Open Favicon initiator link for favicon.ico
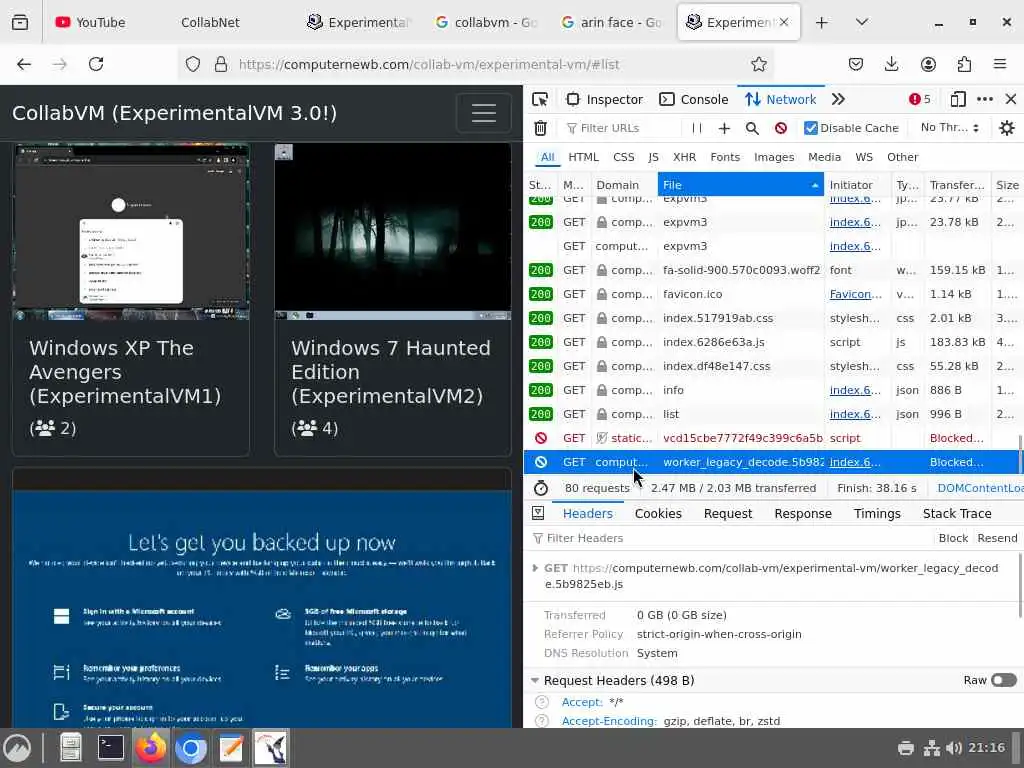The width and height of the screenshot is (1024, 768). 855,295
